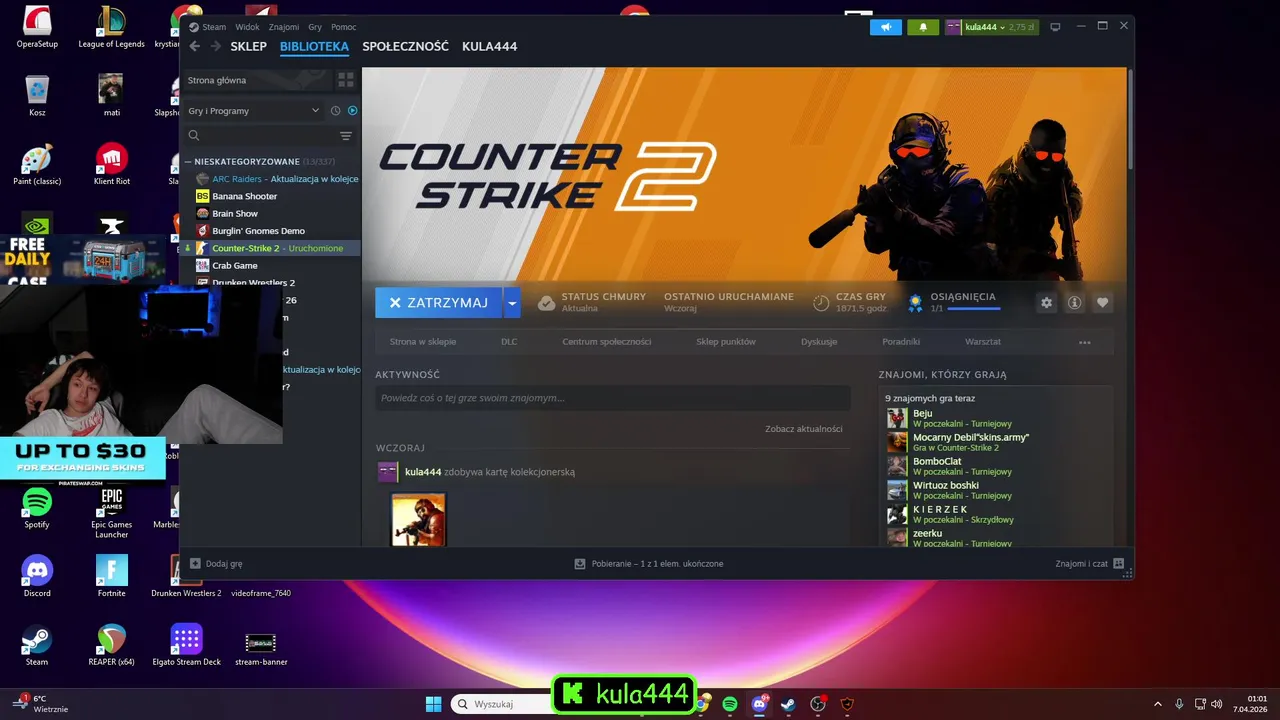
Task: Open Strona w sklepie link
Action: click(x=423, y=342)
